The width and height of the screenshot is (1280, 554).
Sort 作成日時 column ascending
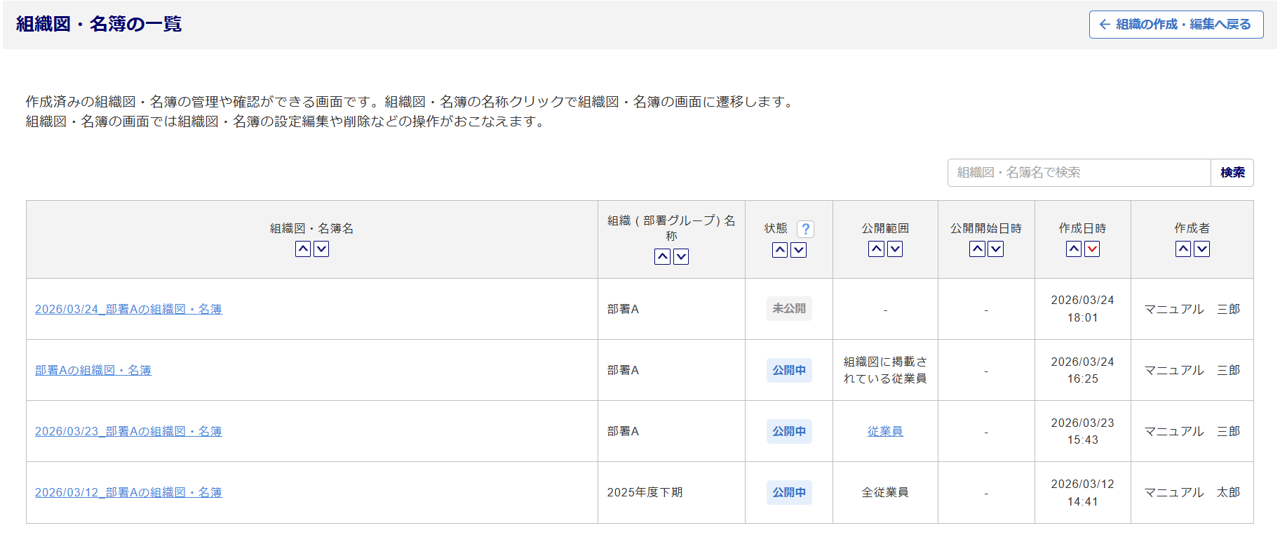pyautogui.click(x=1073, y=249)
